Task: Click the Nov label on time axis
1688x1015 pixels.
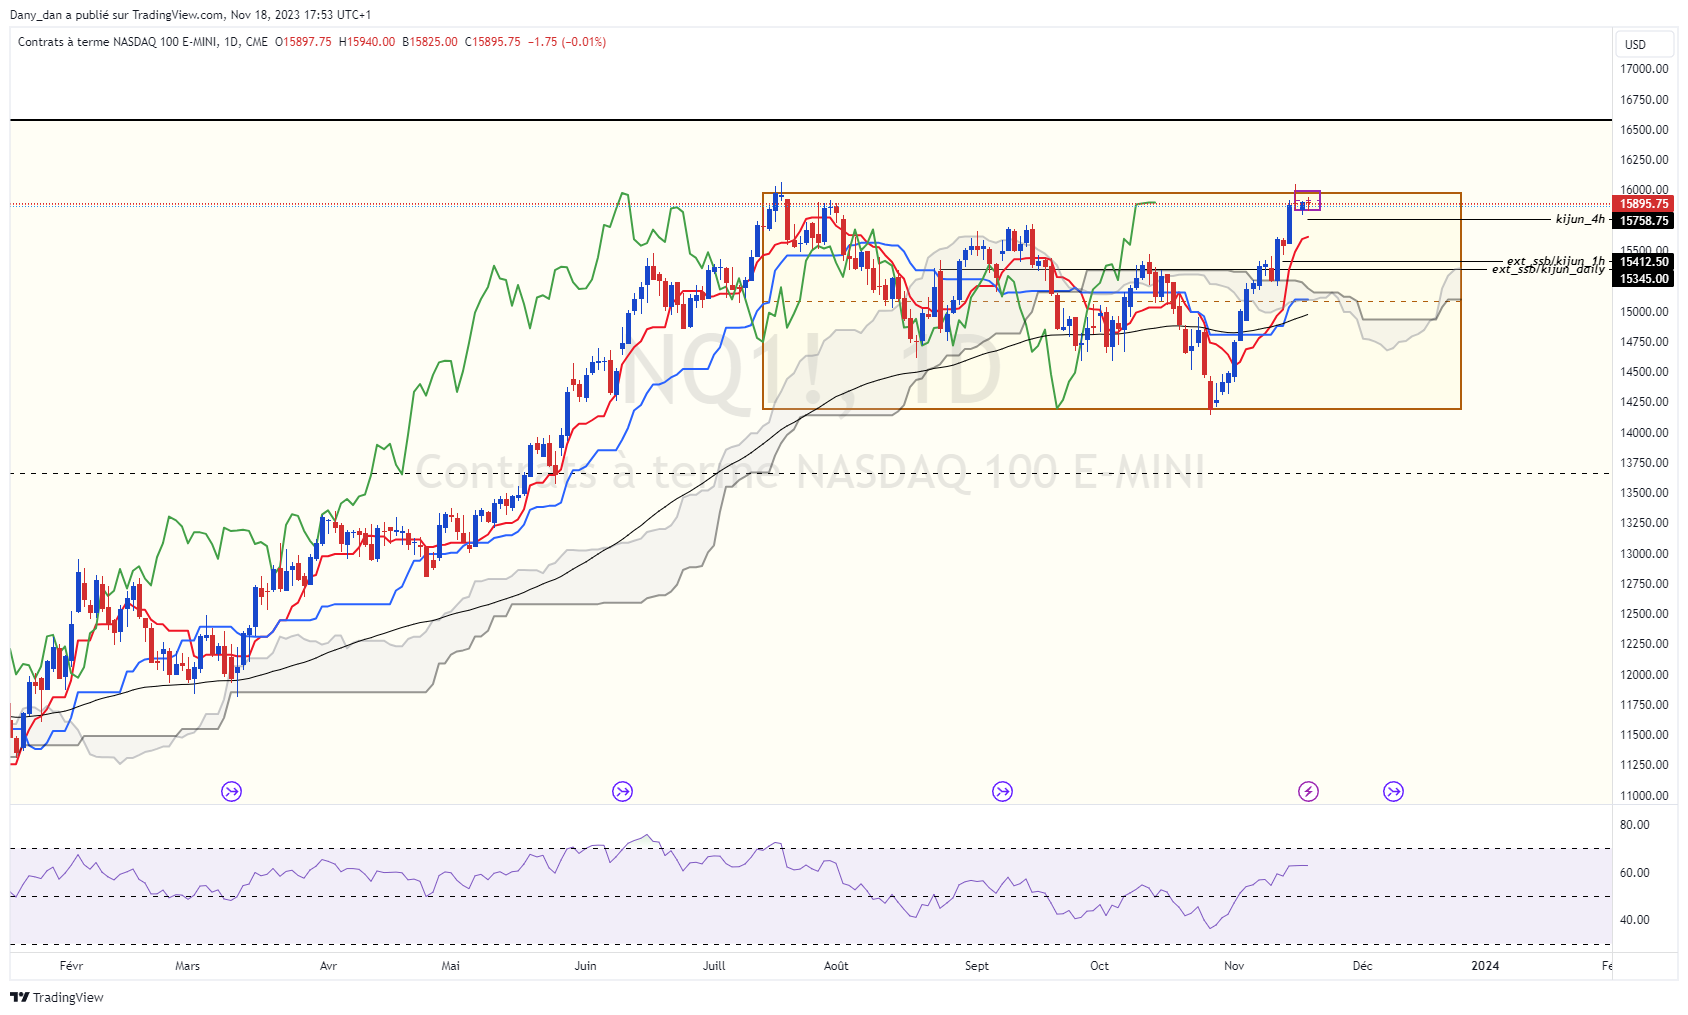Action: click(1234, 966)
